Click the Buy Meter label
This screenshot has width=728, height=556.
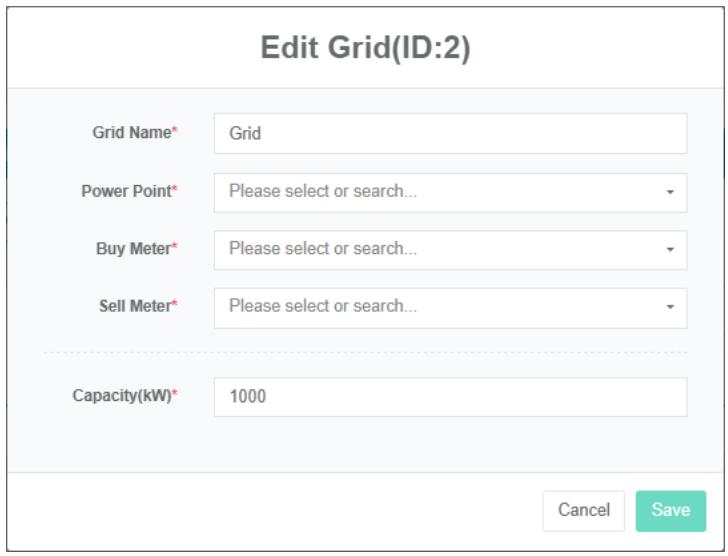point(131,250)
